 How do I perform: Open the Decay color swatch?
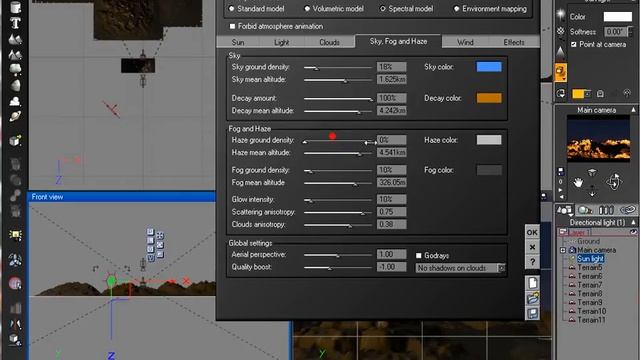[x=489, y=98]
